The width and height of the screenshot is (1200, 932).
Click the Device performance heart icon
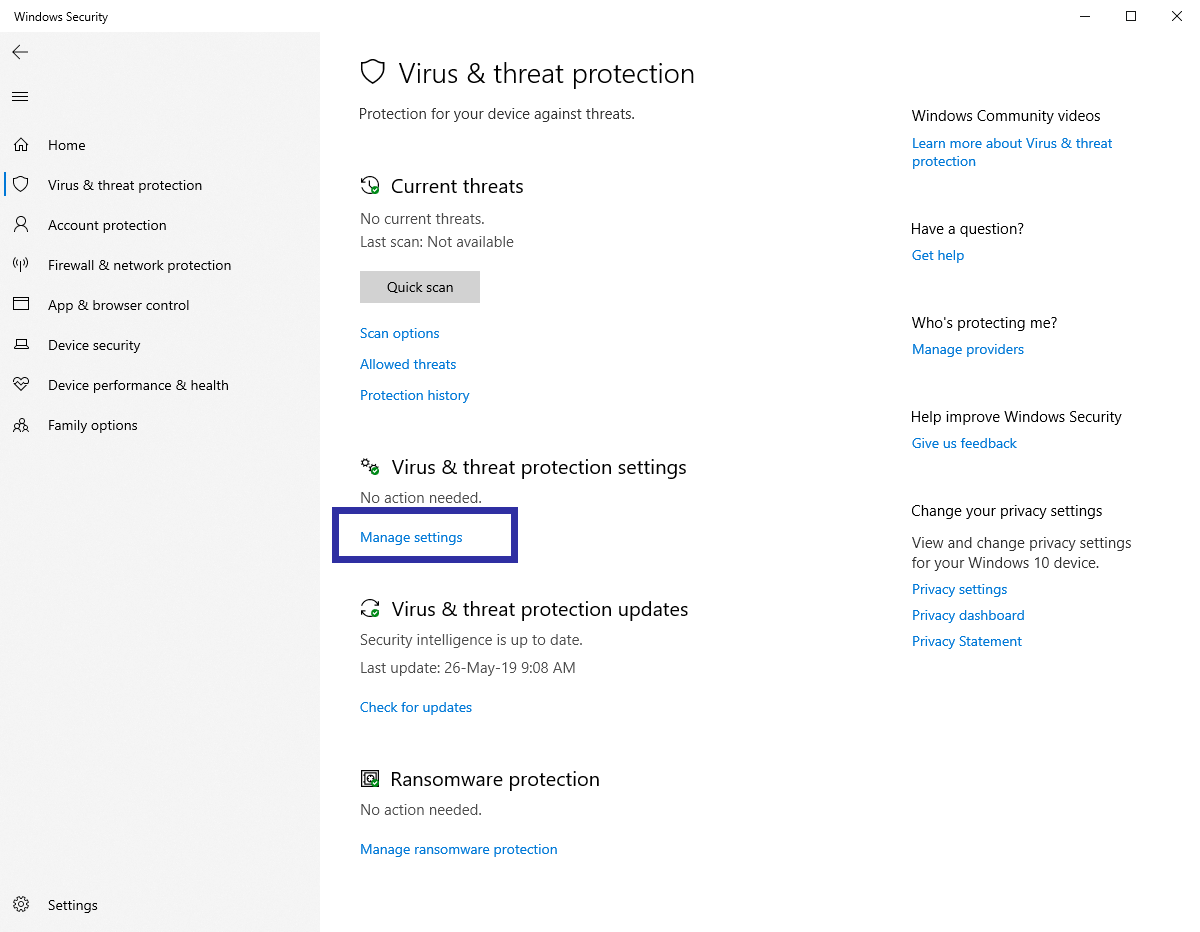pyautogui.click(x=21, y=385)
